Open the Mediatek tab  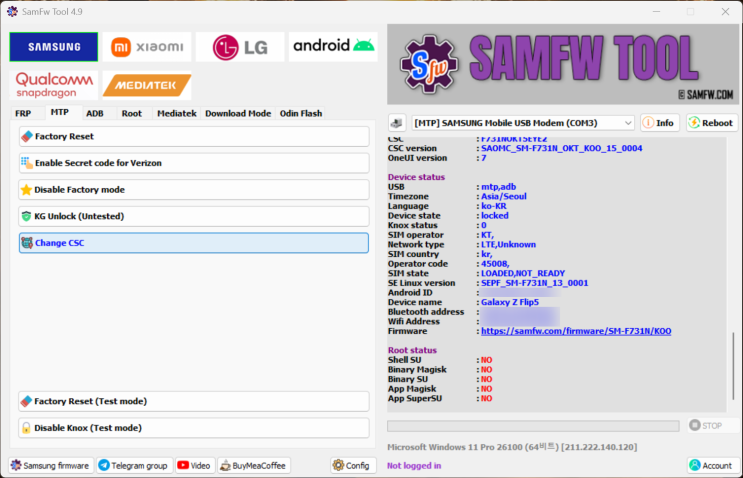pyautogui.click(x=177, y=114)
